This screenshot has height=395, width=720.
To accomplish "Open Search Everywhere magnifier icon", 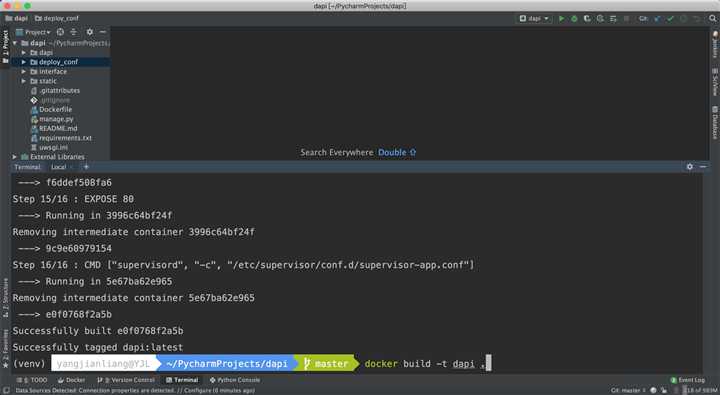I will pos(712,18).
